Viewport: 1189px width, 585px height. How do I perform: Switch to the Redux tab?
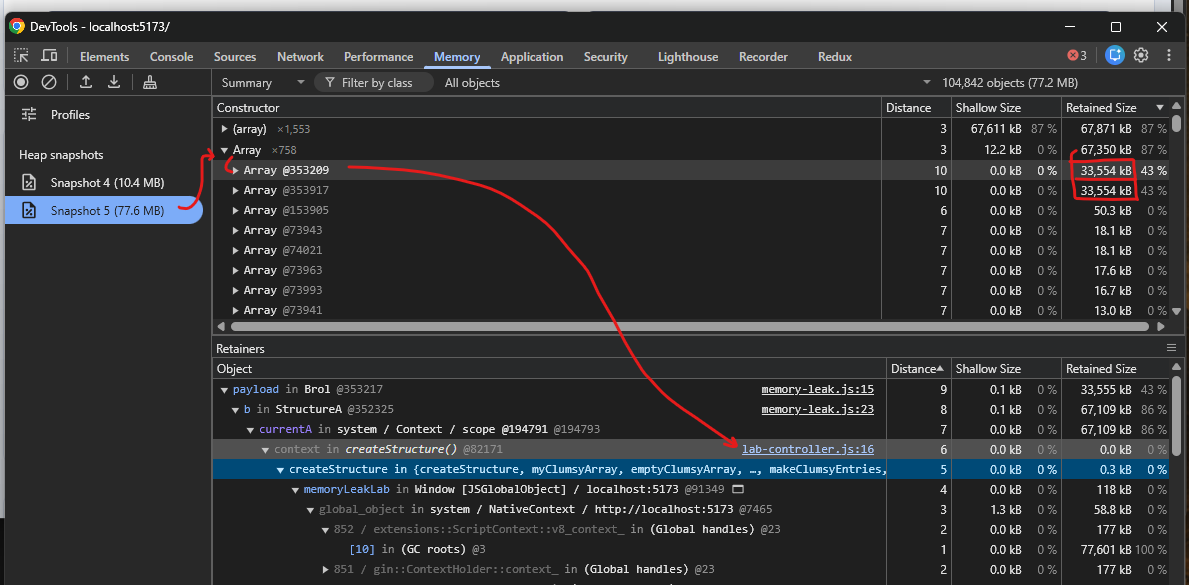(835, 57)
